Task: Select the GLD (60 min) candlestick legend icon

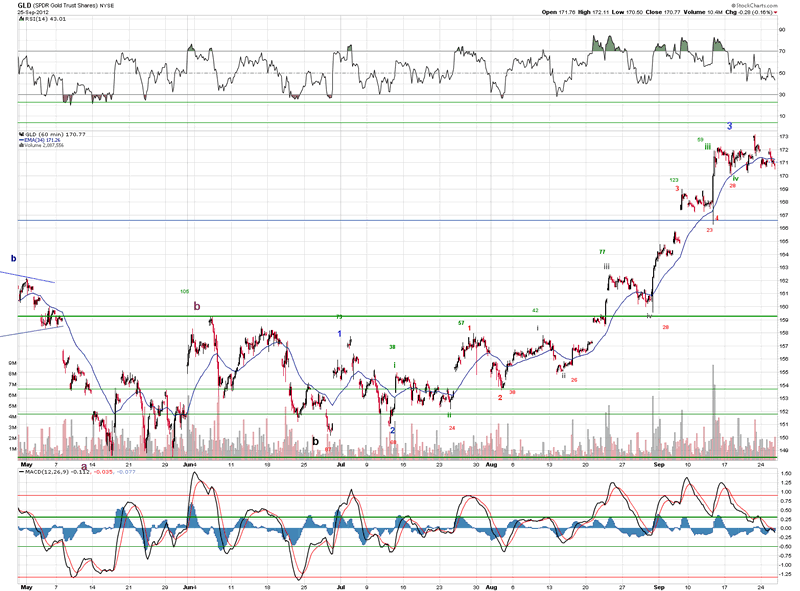Action: [x=20, y=134]
